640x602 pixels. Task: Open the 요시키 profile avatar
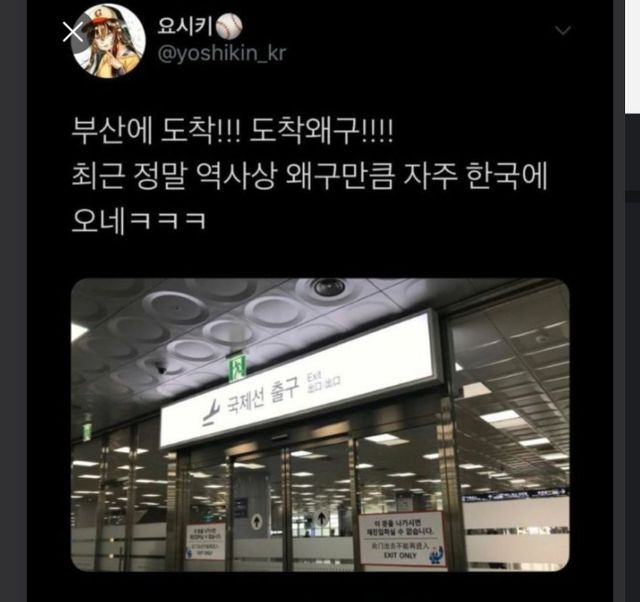pos(109,41)
